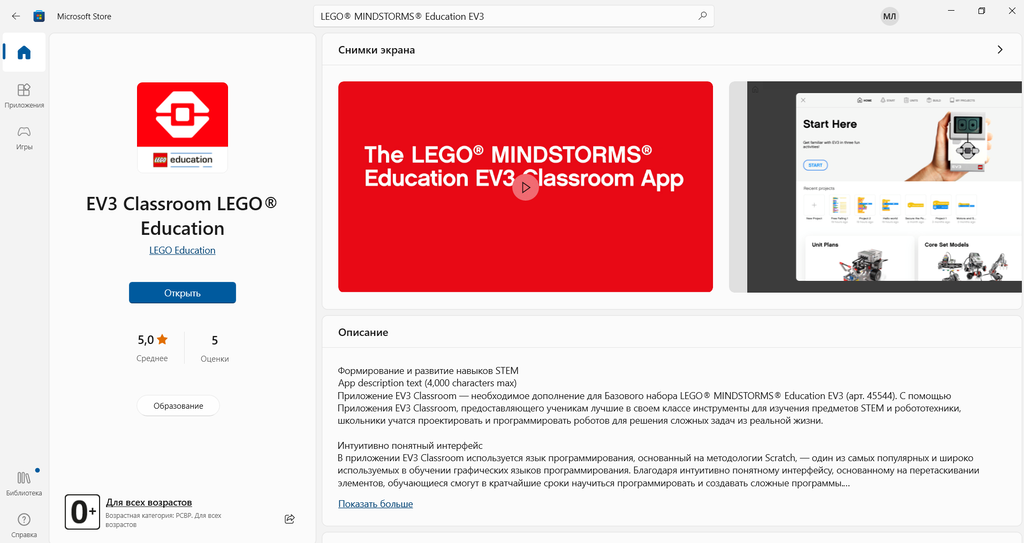Click the back arrow in title bar
This screenshot has width=1024, height=543.
[x=15, y=16]
